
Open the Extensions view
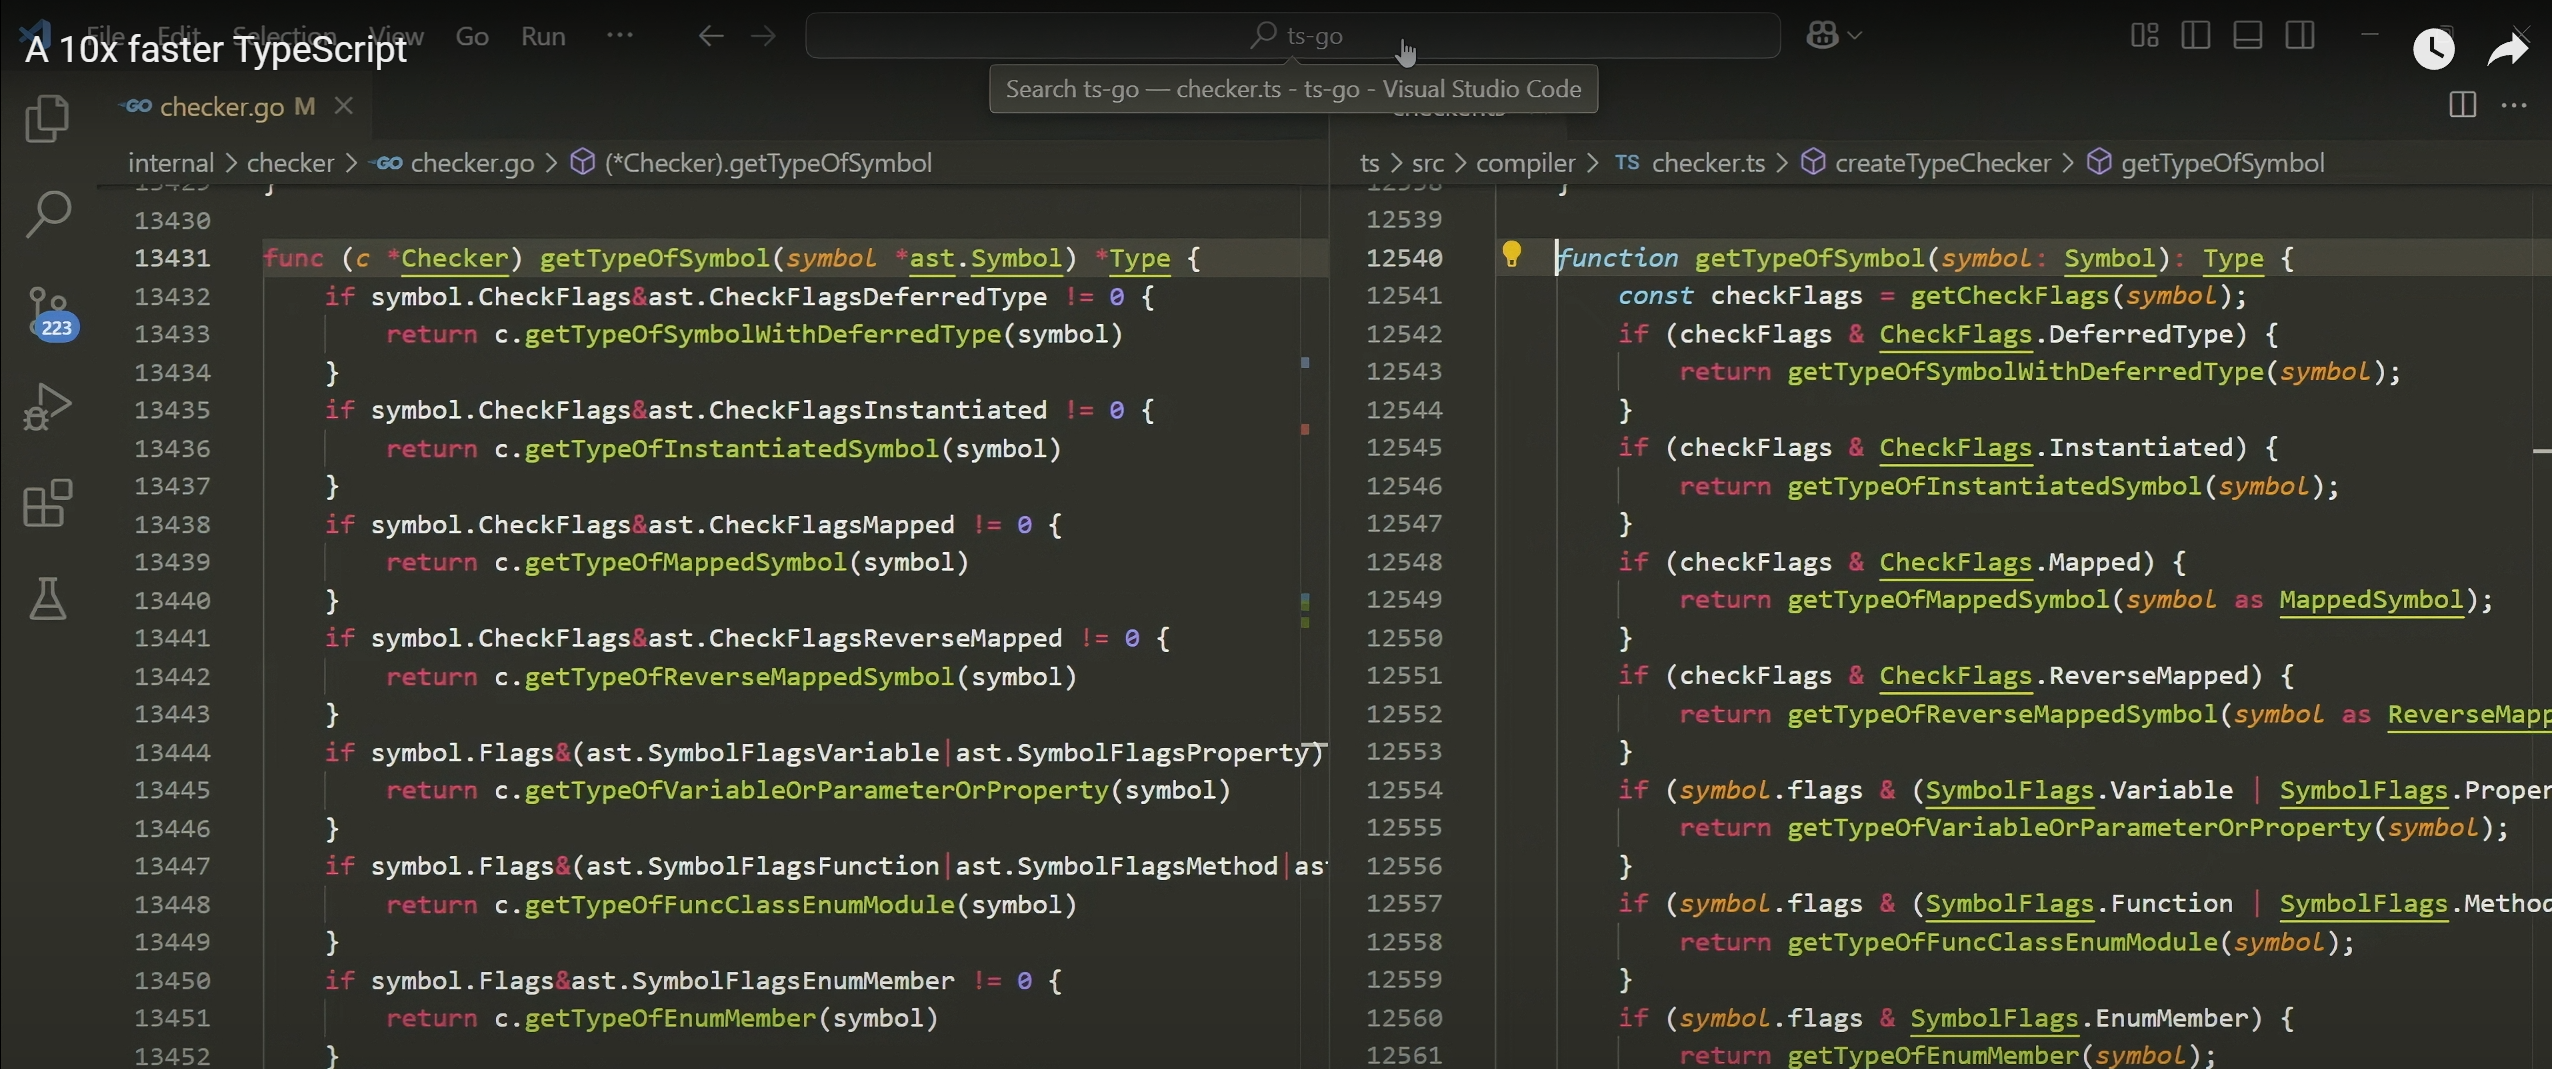pos(47,503)
